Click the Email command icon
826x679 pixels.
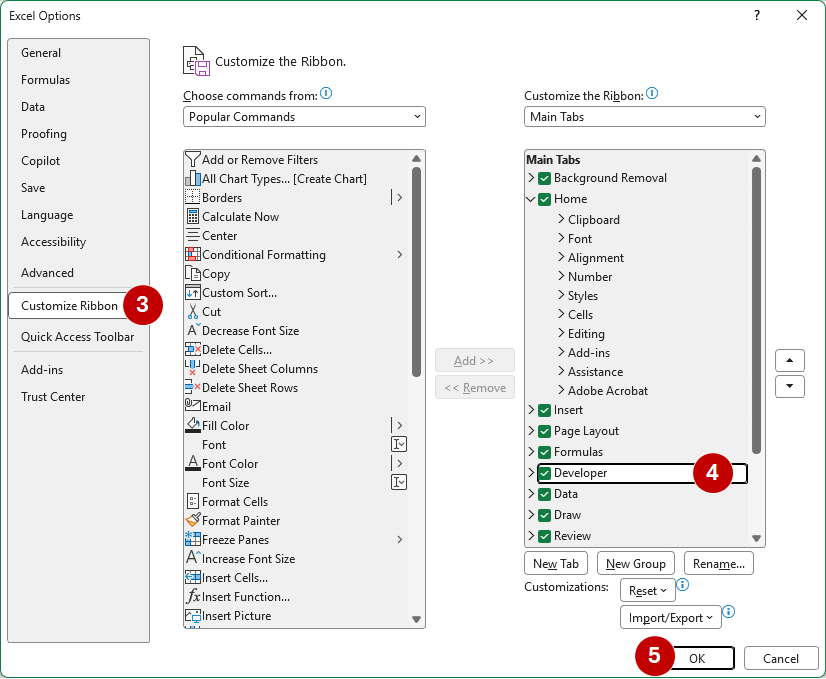pos(193,405)
